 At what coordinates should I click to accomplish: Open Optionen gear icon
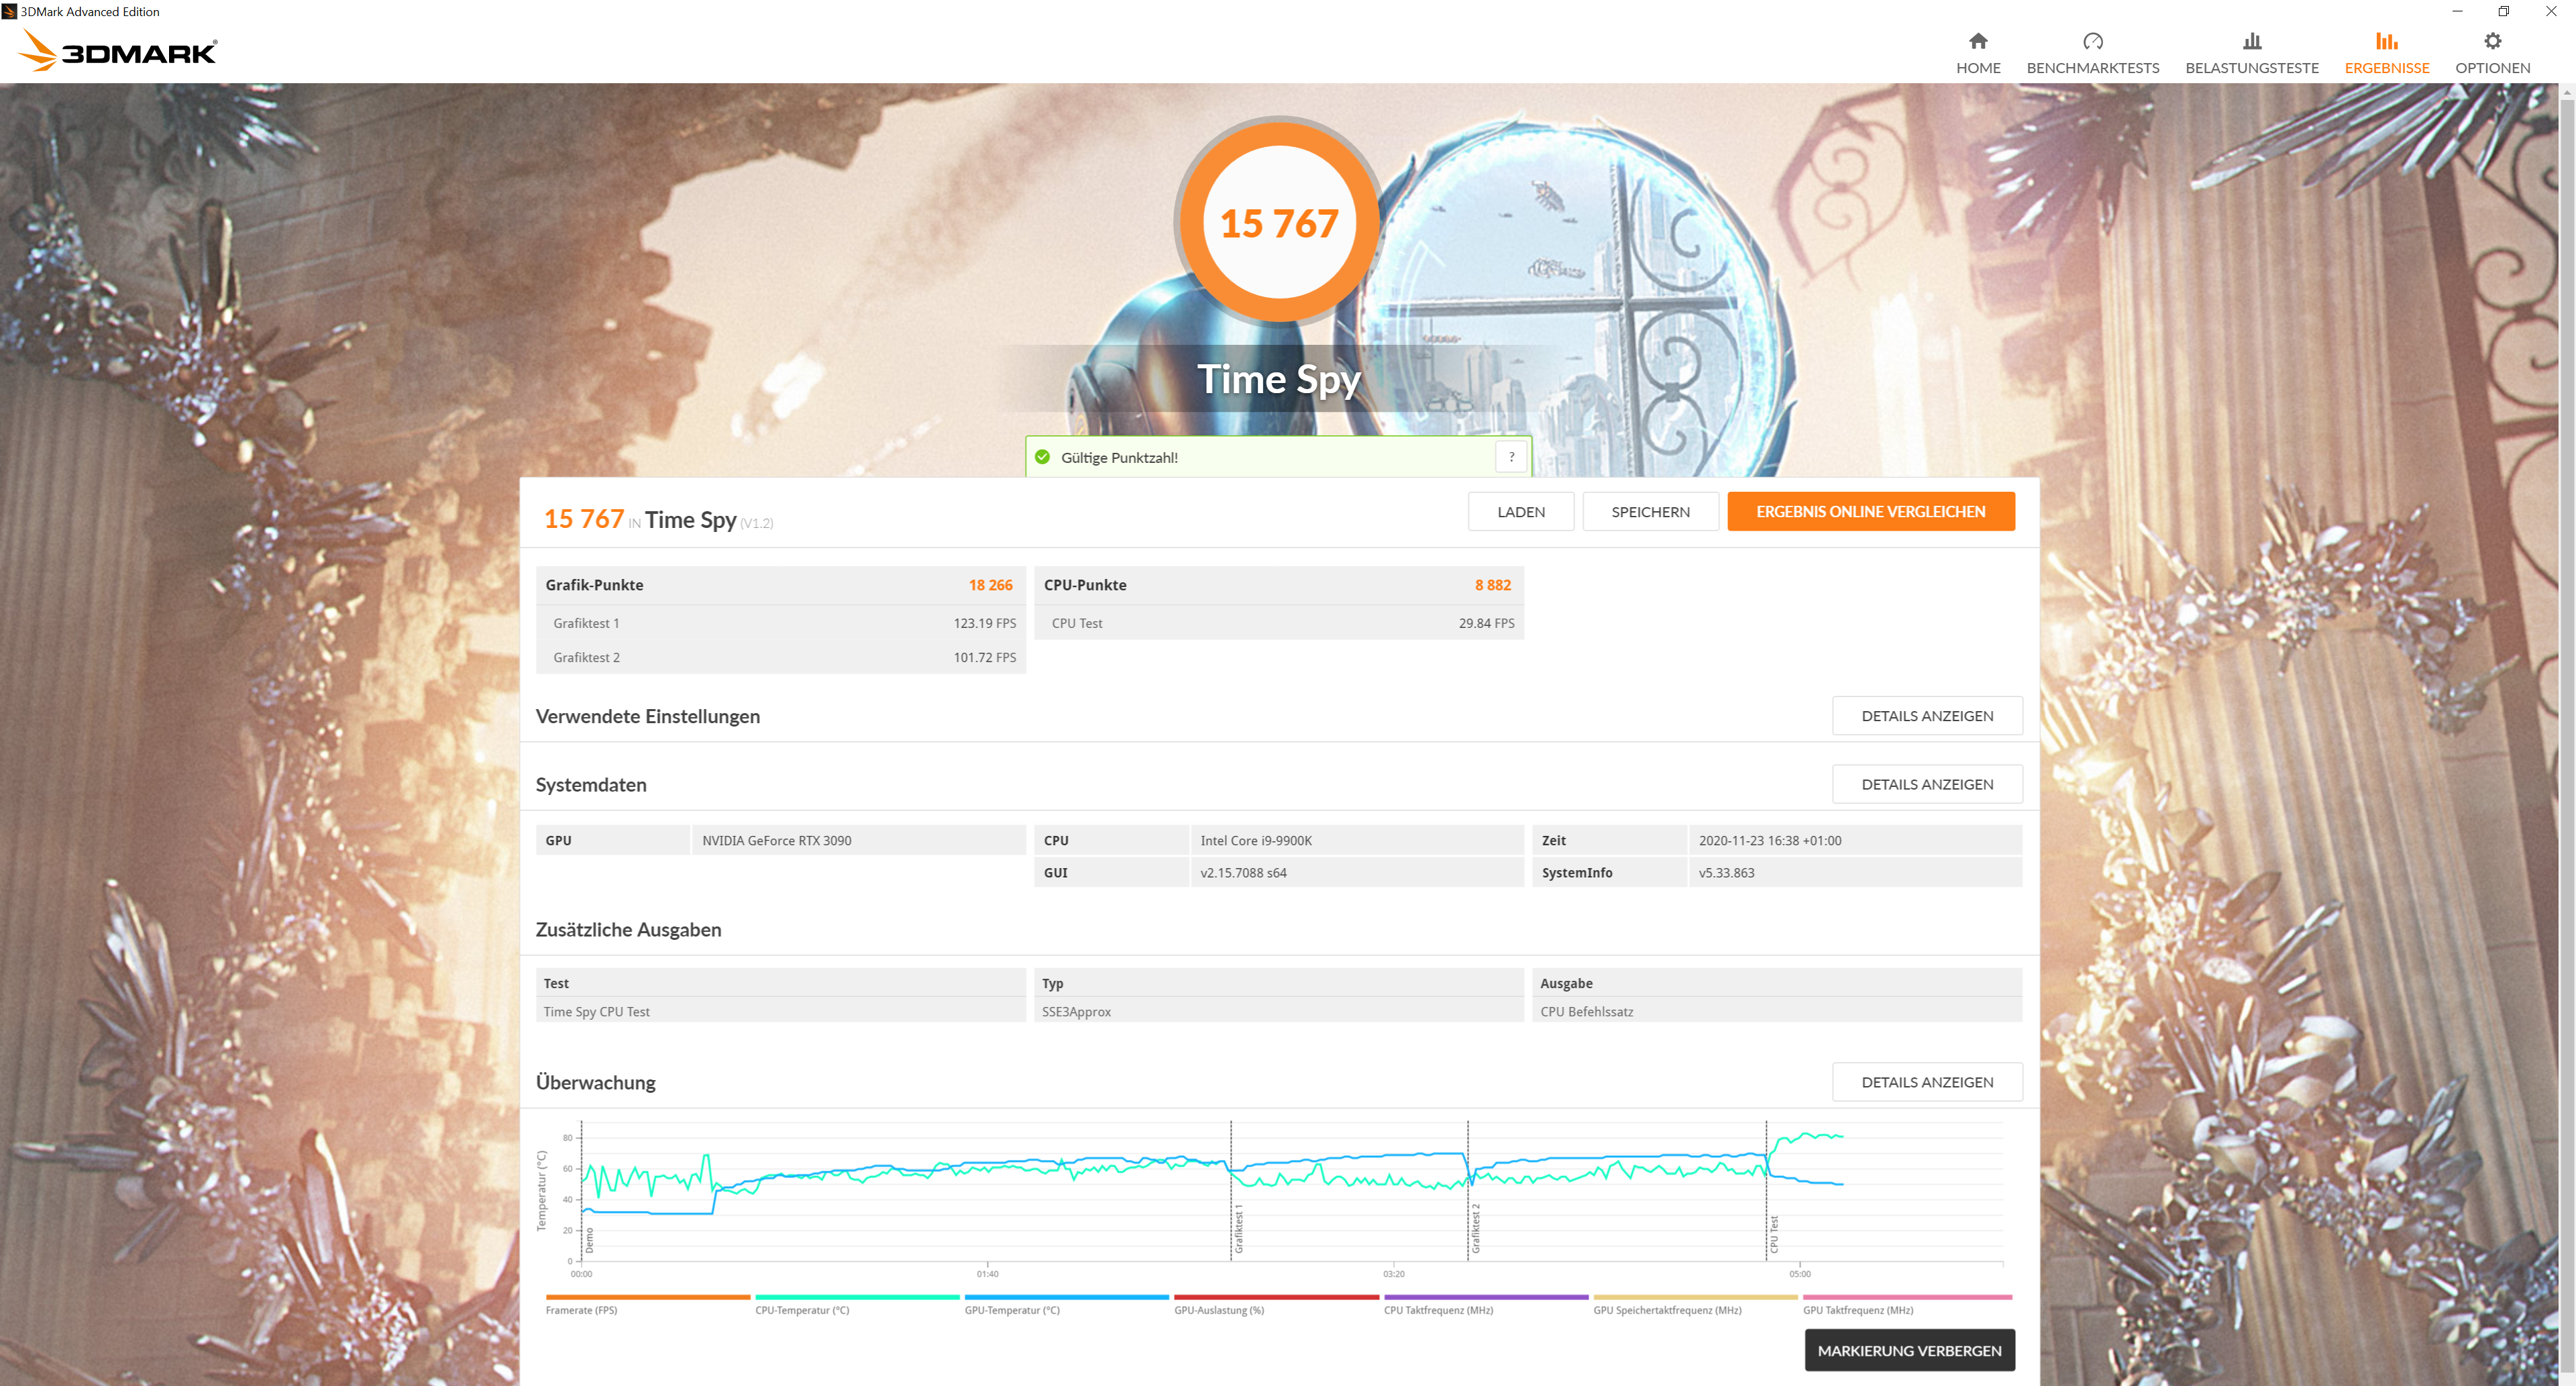click(x=2492, y=41)
